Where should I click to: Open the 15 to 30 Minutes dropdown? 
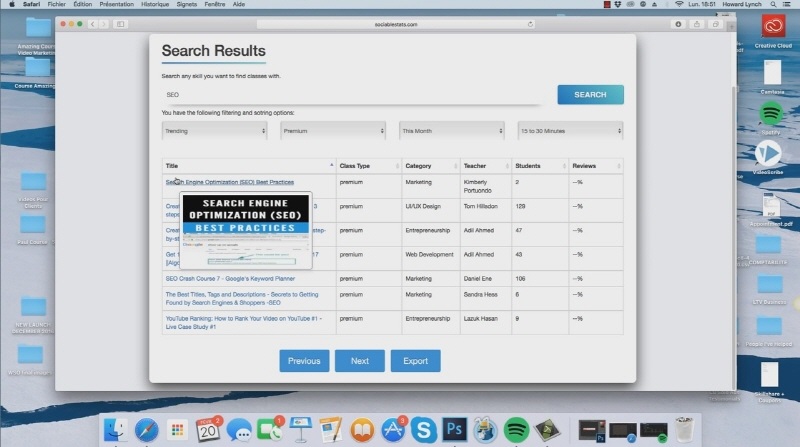pyautogui.click(x=570, y=131)
